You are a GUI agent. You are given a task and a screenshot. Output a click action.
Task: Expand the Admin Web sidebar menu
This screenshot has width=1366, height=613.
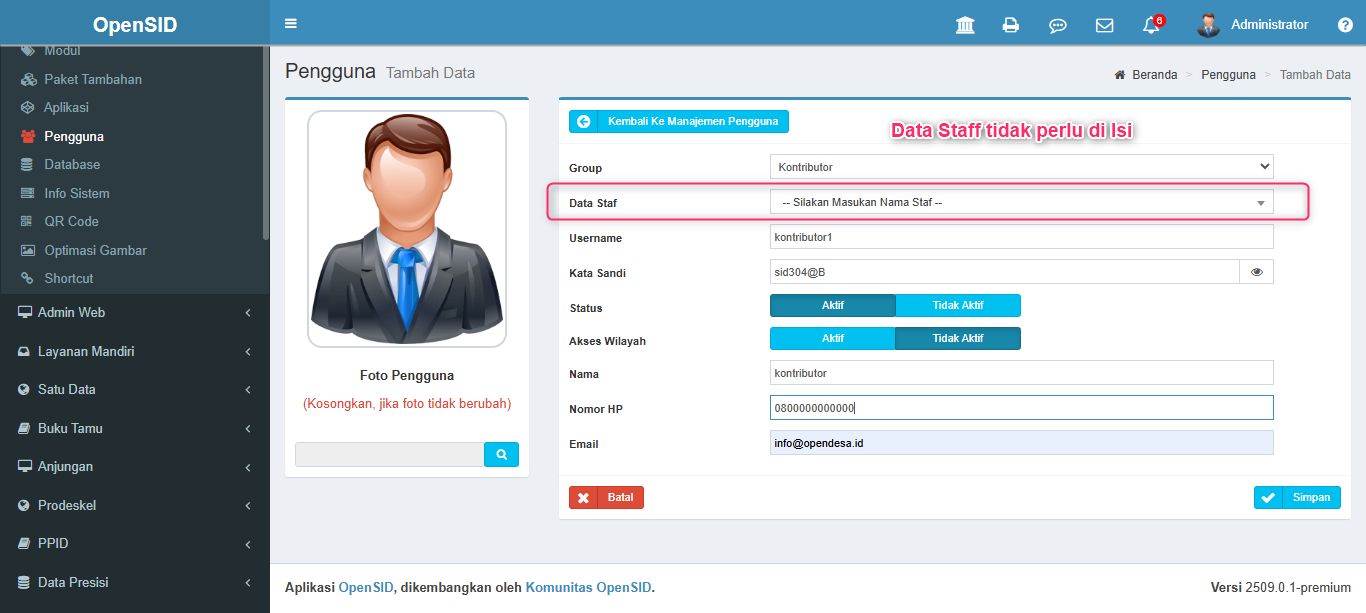click(134, 312)
